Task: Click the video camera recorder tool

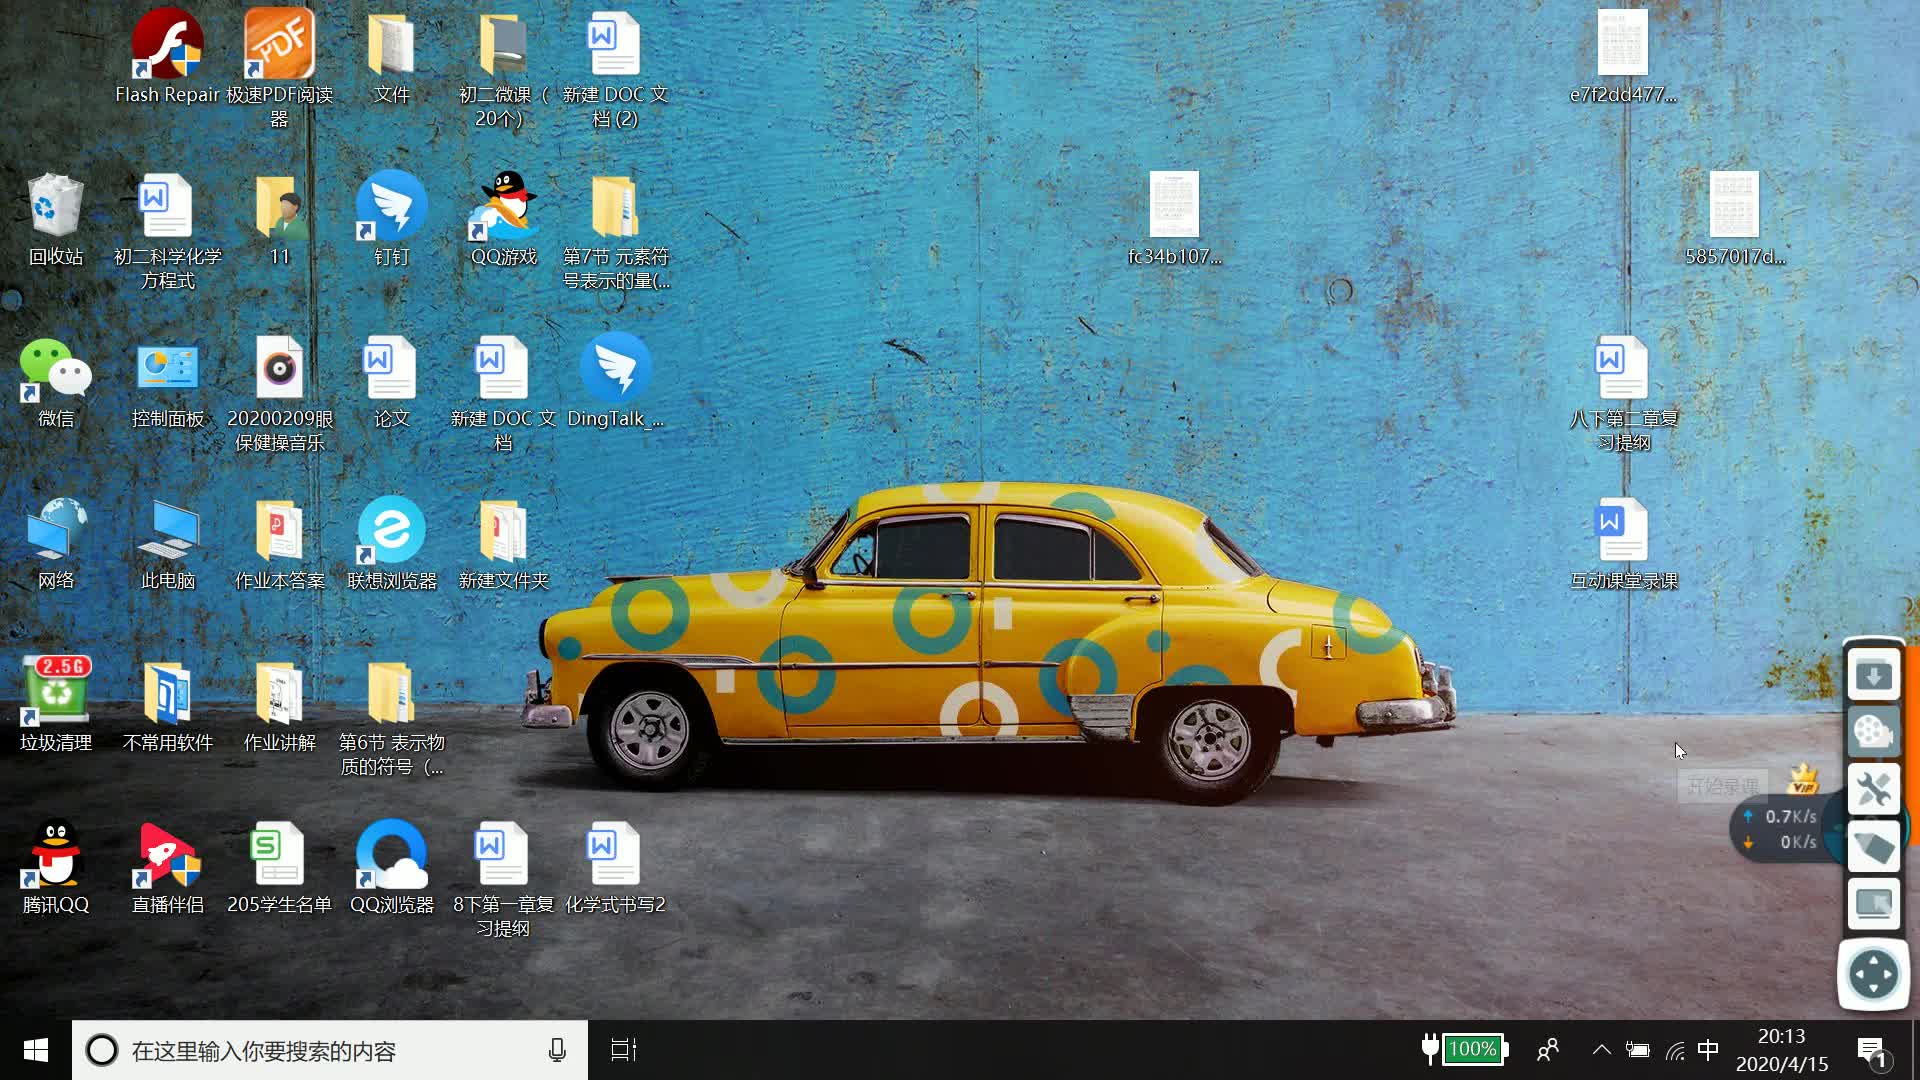Action: pyautogui.click(x=1874, y=733)
